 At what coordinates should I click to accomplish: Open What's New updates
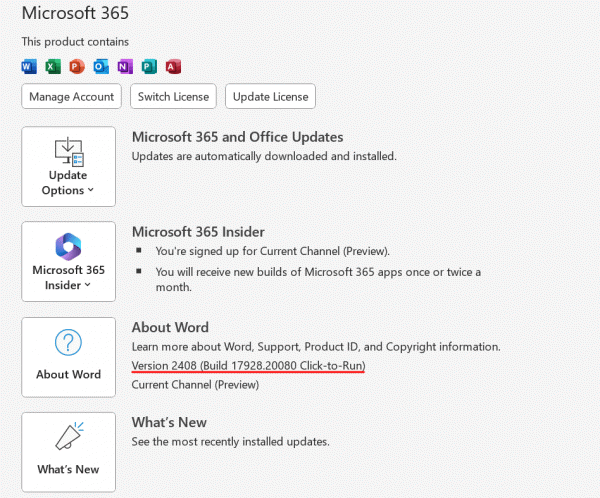[x=68, y=452]
